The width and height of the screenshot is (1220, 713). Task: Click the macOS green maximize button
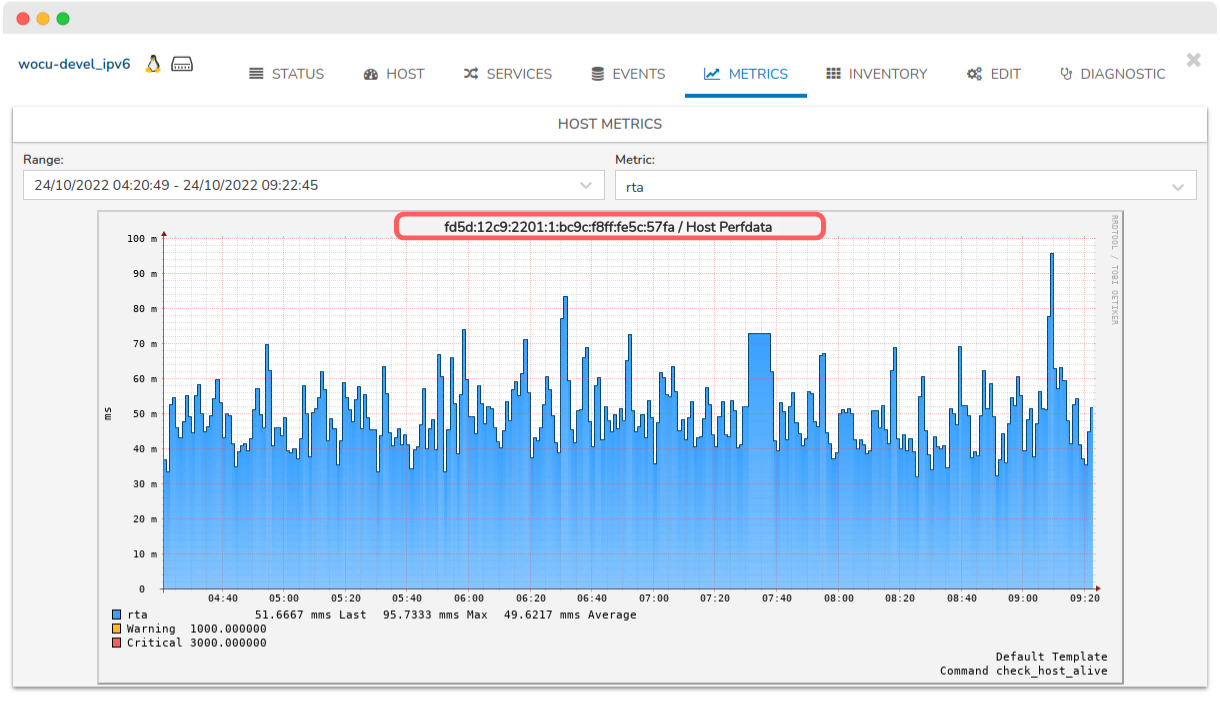(x=63, y=19)
